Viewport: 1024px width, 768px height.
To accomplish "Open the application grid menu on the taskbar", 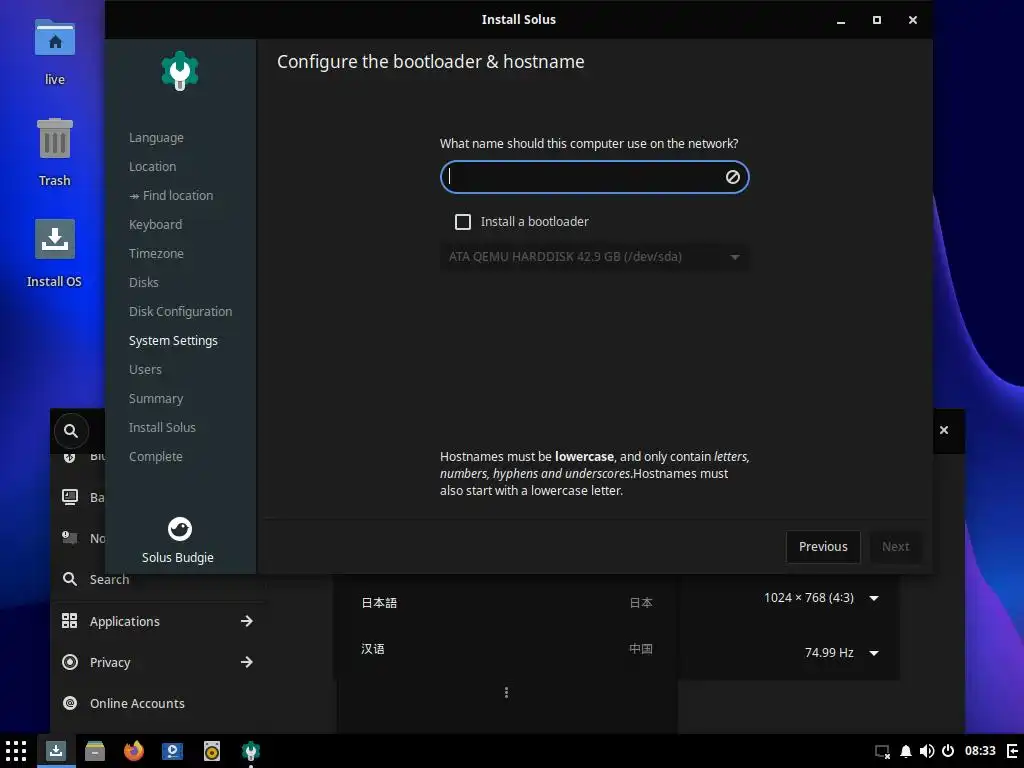I will point(16,751).
